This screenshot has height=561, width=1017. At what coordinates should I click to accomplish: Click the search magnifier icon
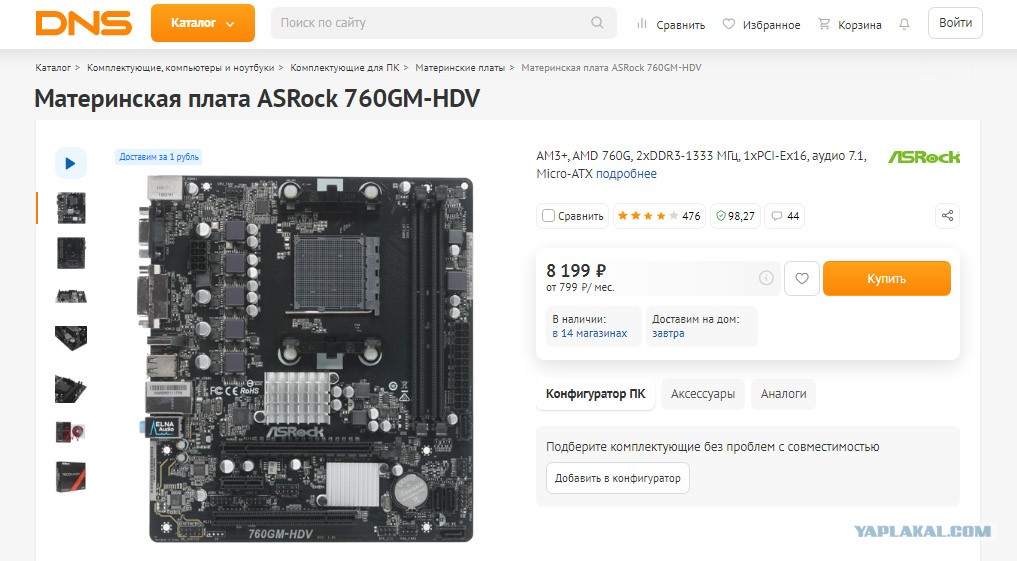[597, 23]
